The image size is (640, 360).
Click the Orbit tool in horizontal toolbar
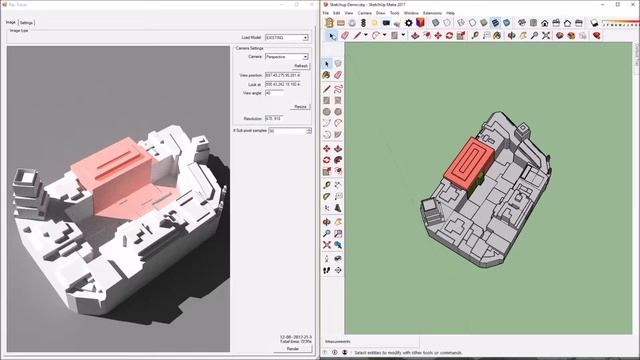click(x=512, y=36)
